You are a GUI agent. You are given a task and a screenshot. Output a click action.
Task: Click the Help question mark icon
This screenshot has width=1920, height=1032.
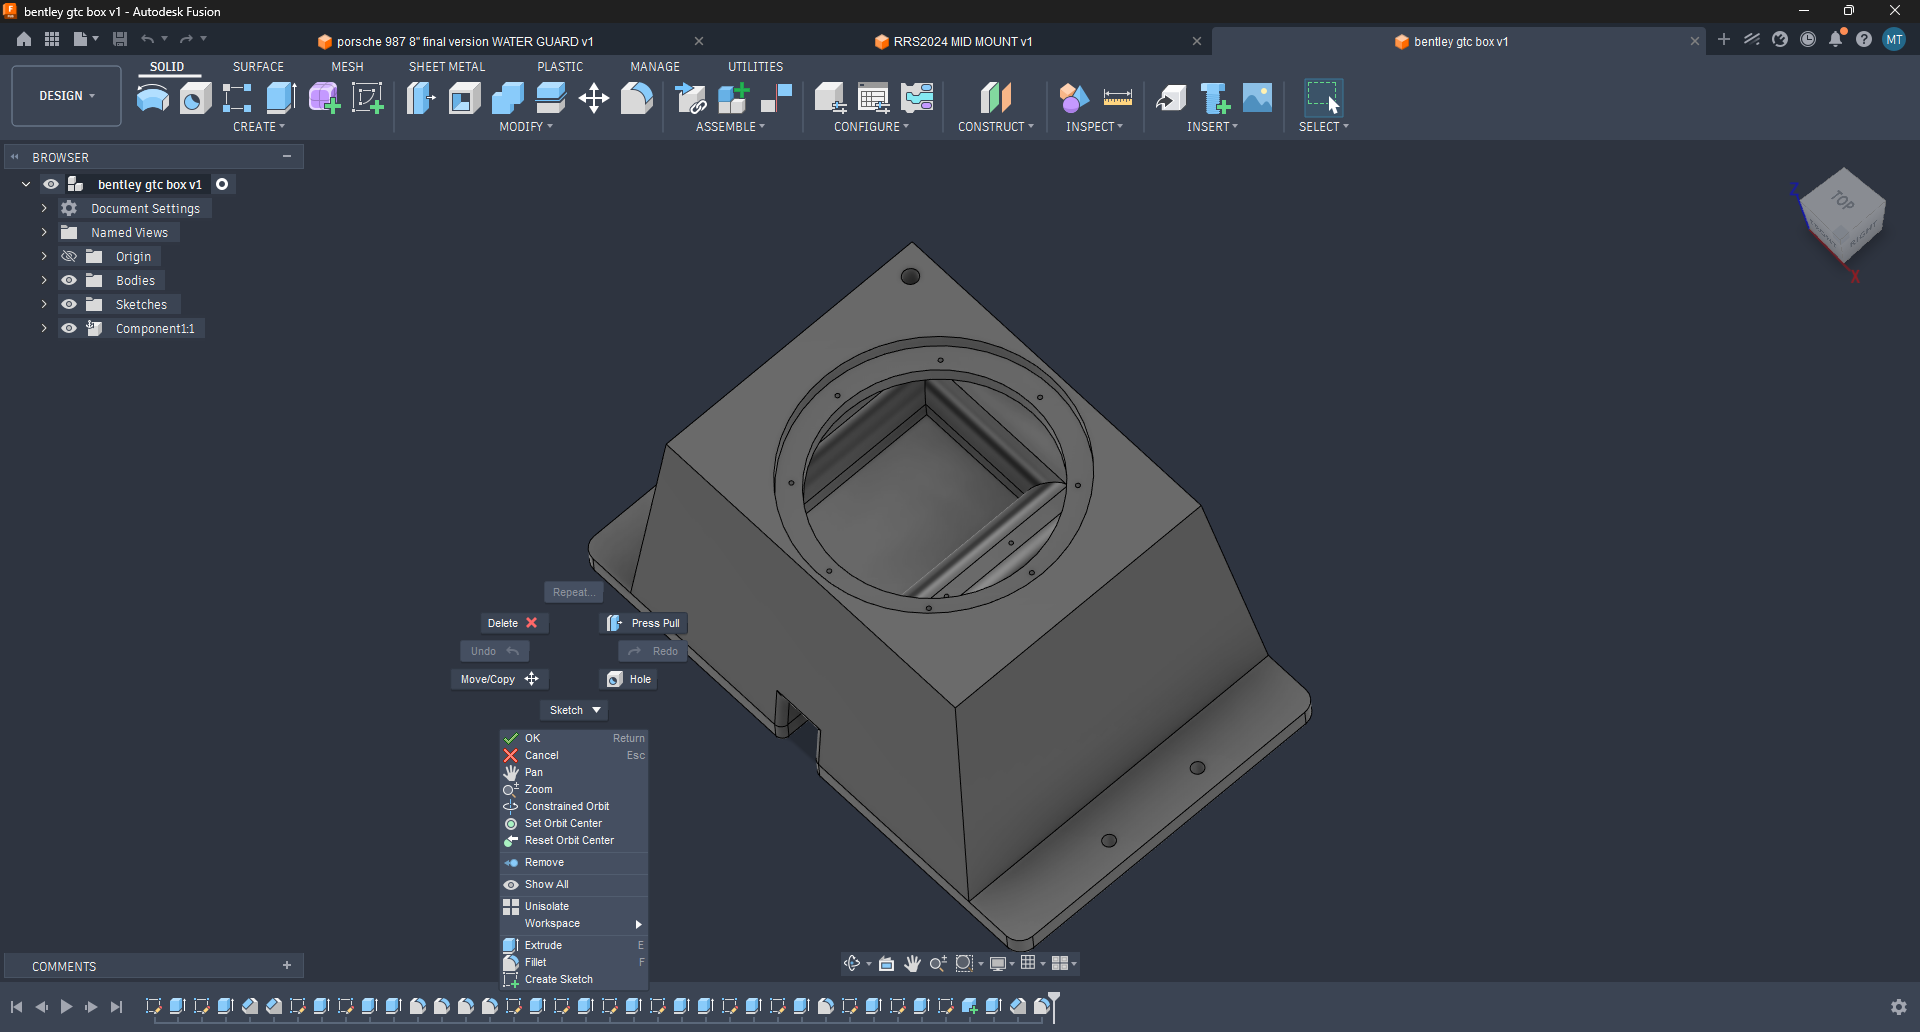(1864, 39)
